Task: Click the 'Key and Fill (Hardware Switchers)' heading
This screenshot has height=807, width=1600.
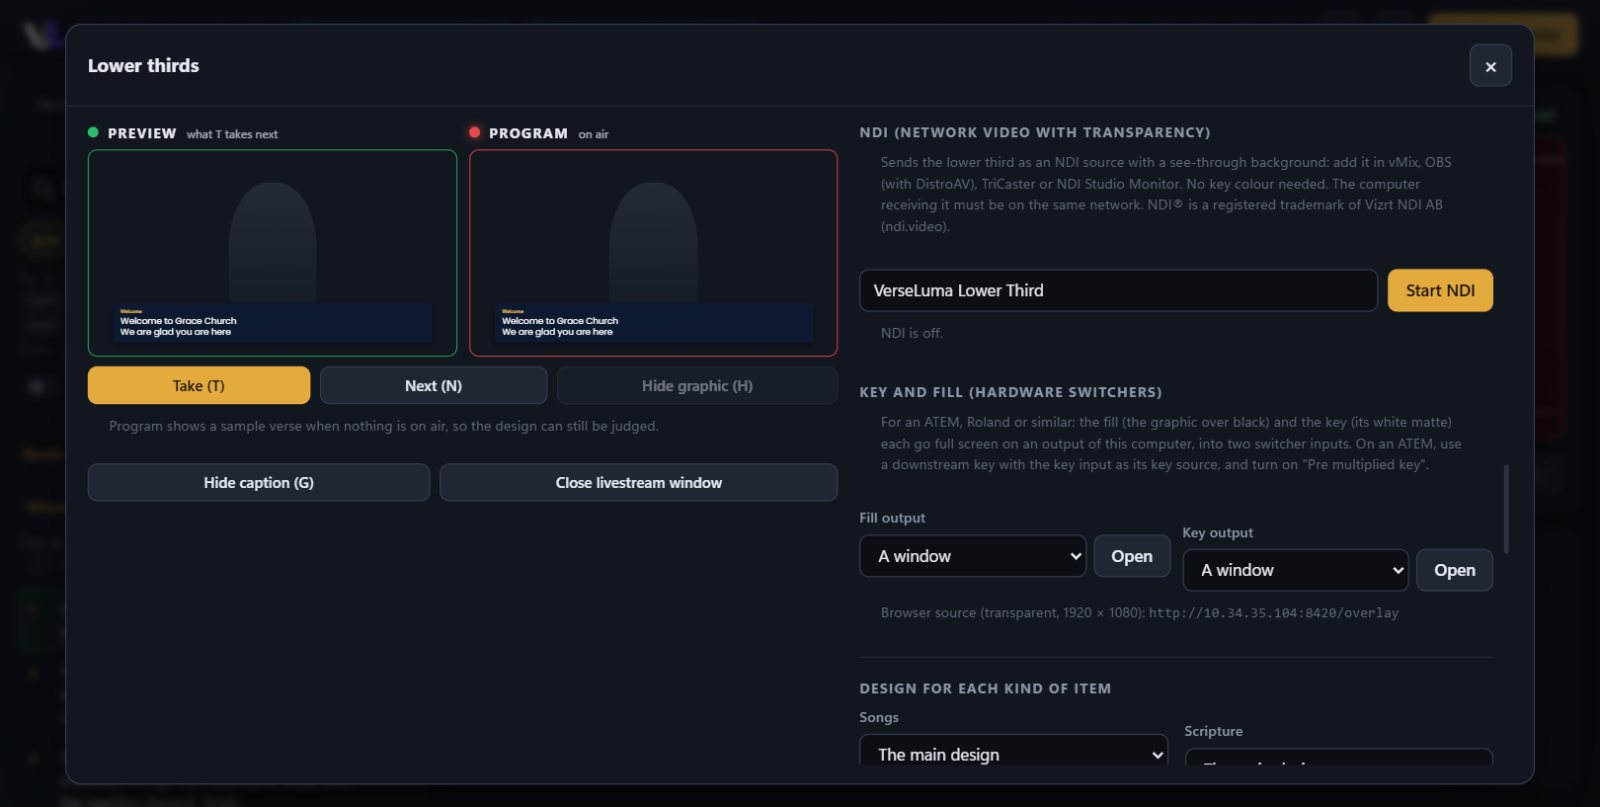Action: click(x=1010, y=392)
